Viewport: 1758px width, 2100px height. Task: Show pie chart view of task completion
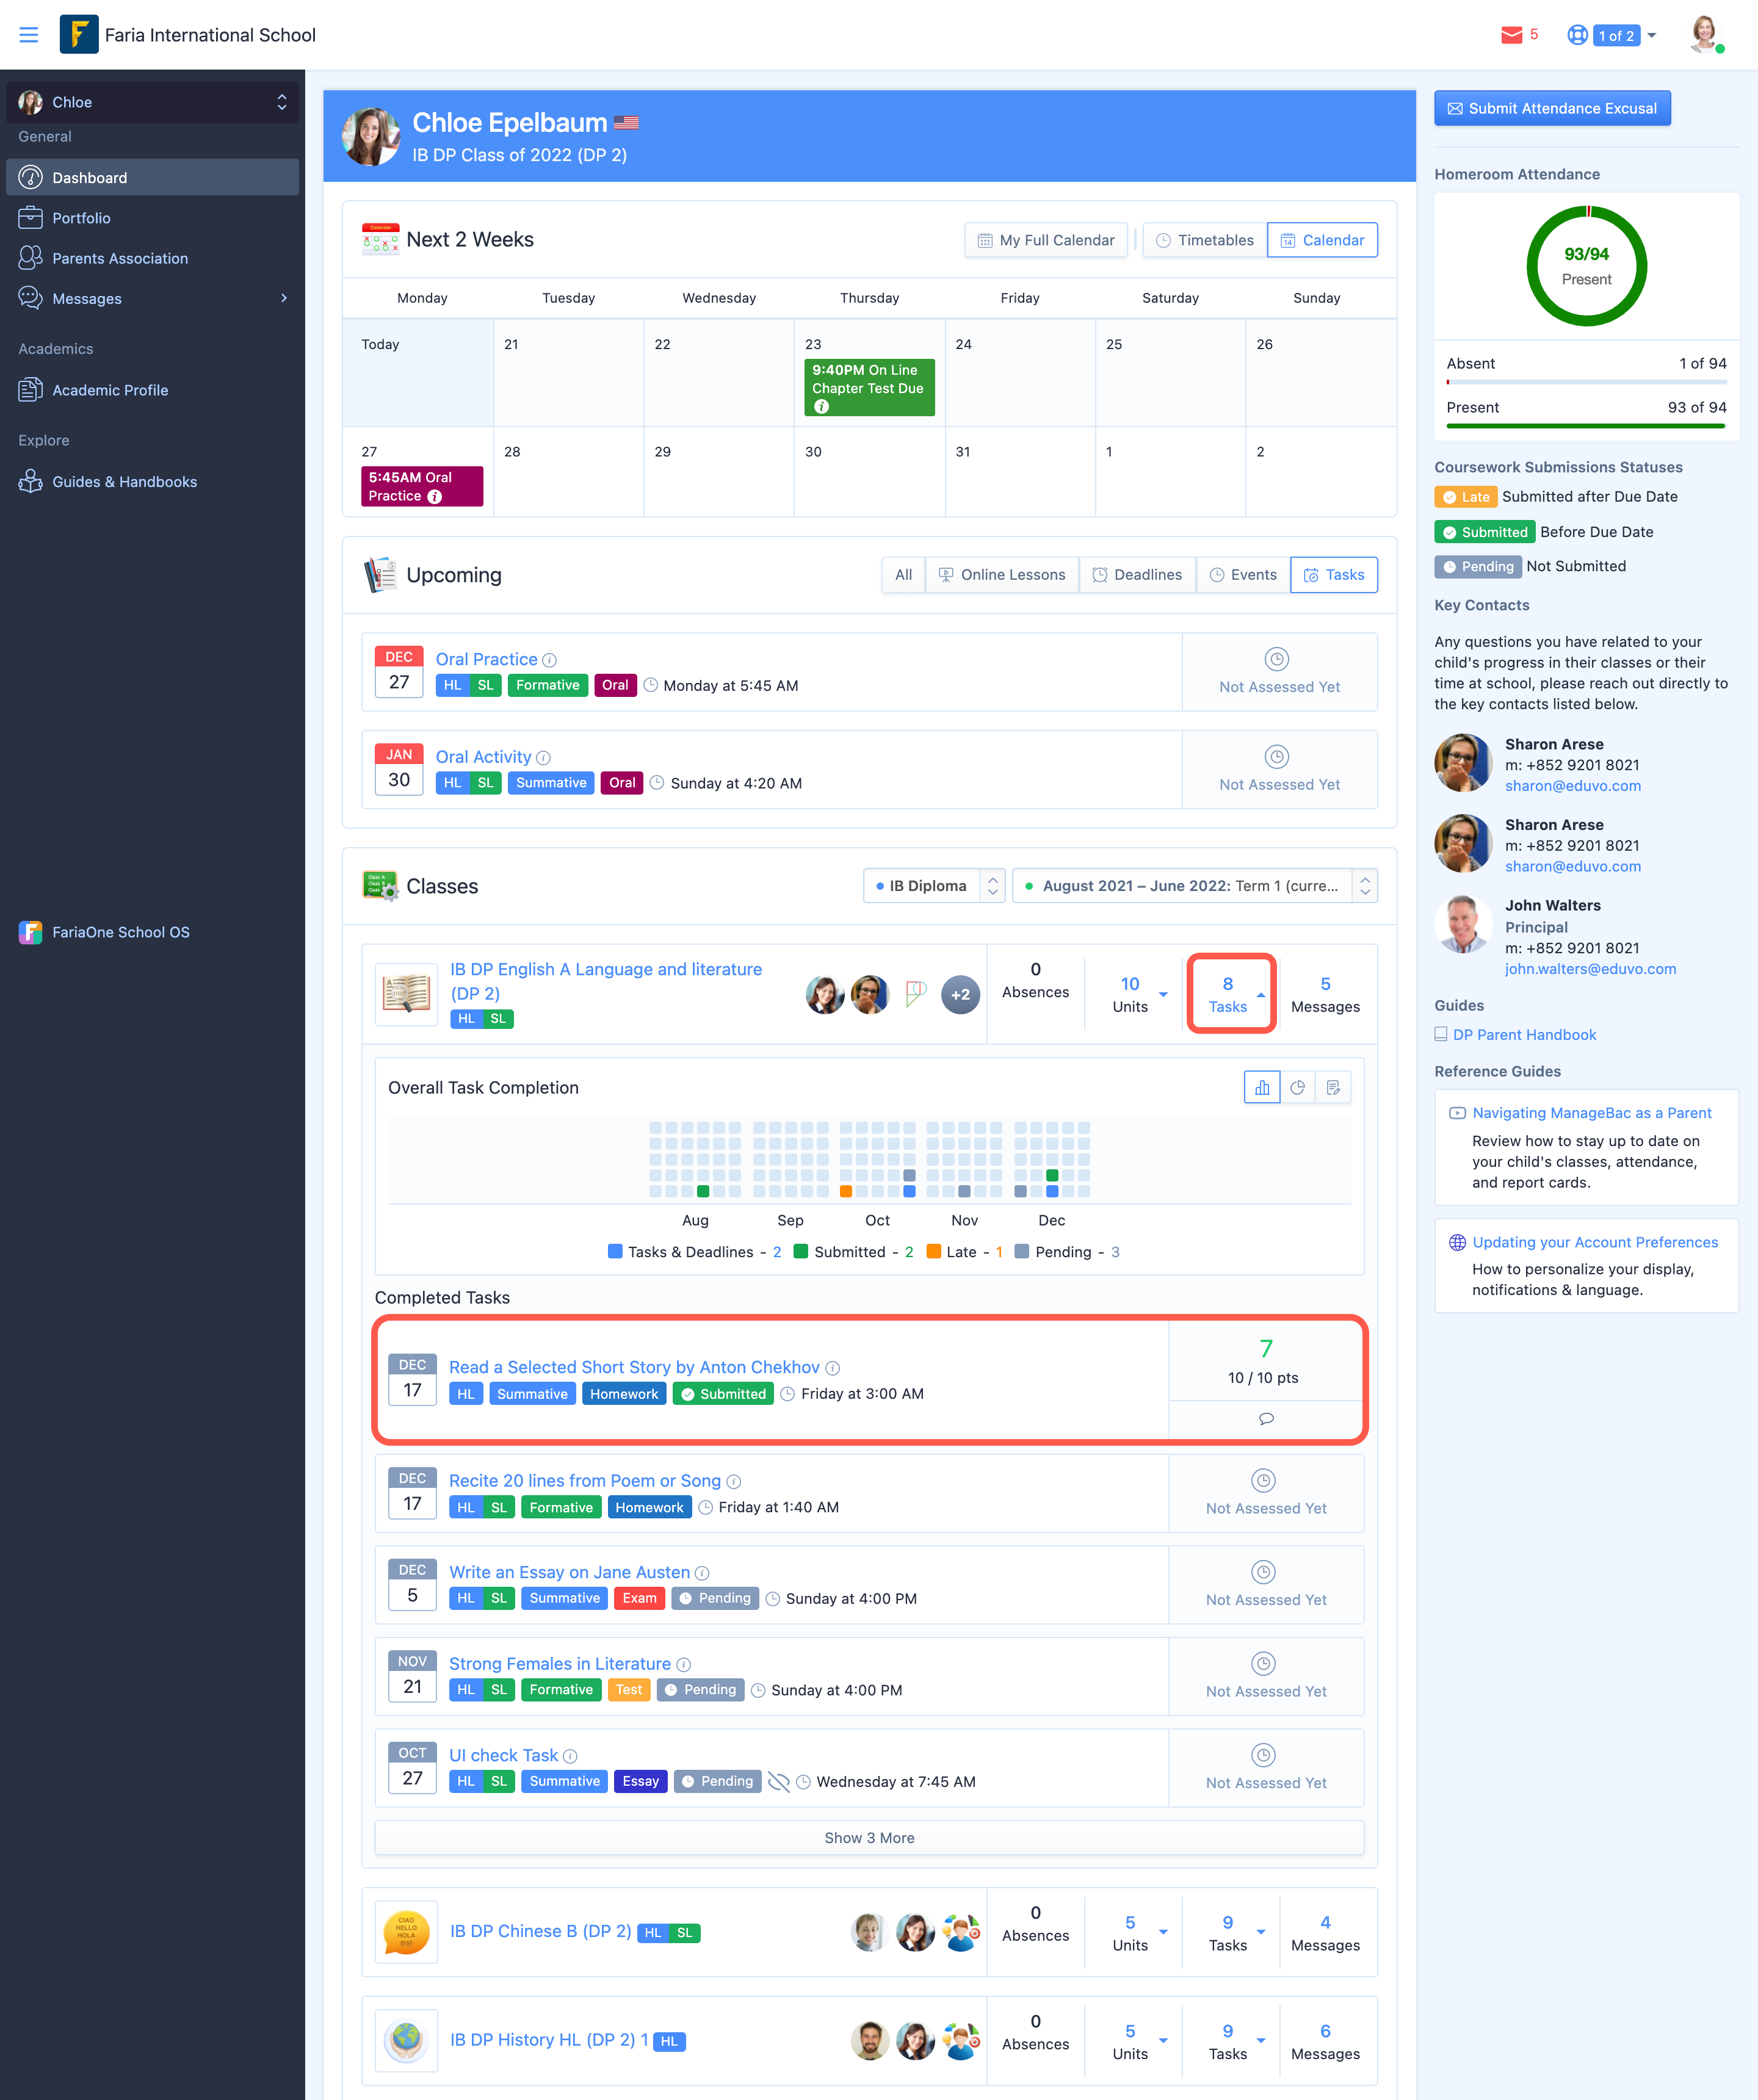[1298, 1087]
